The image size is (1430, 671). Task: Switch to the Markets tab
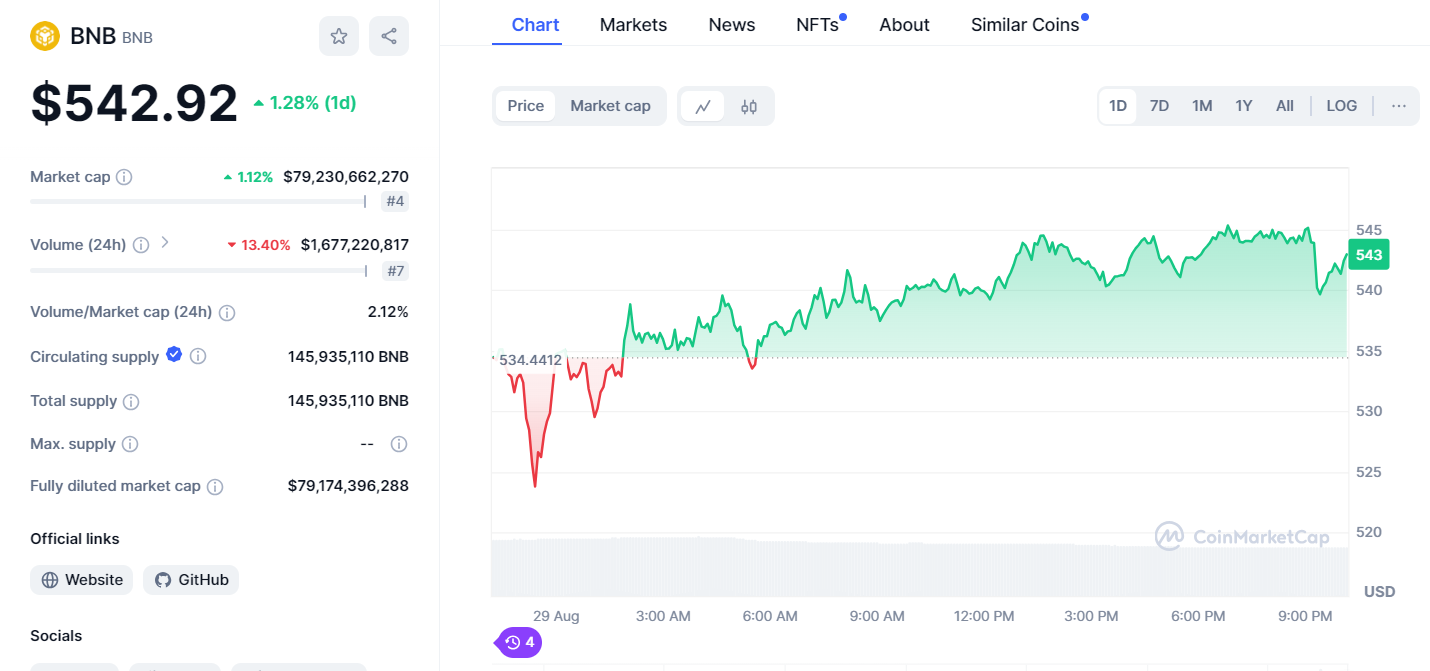[633, 25]
